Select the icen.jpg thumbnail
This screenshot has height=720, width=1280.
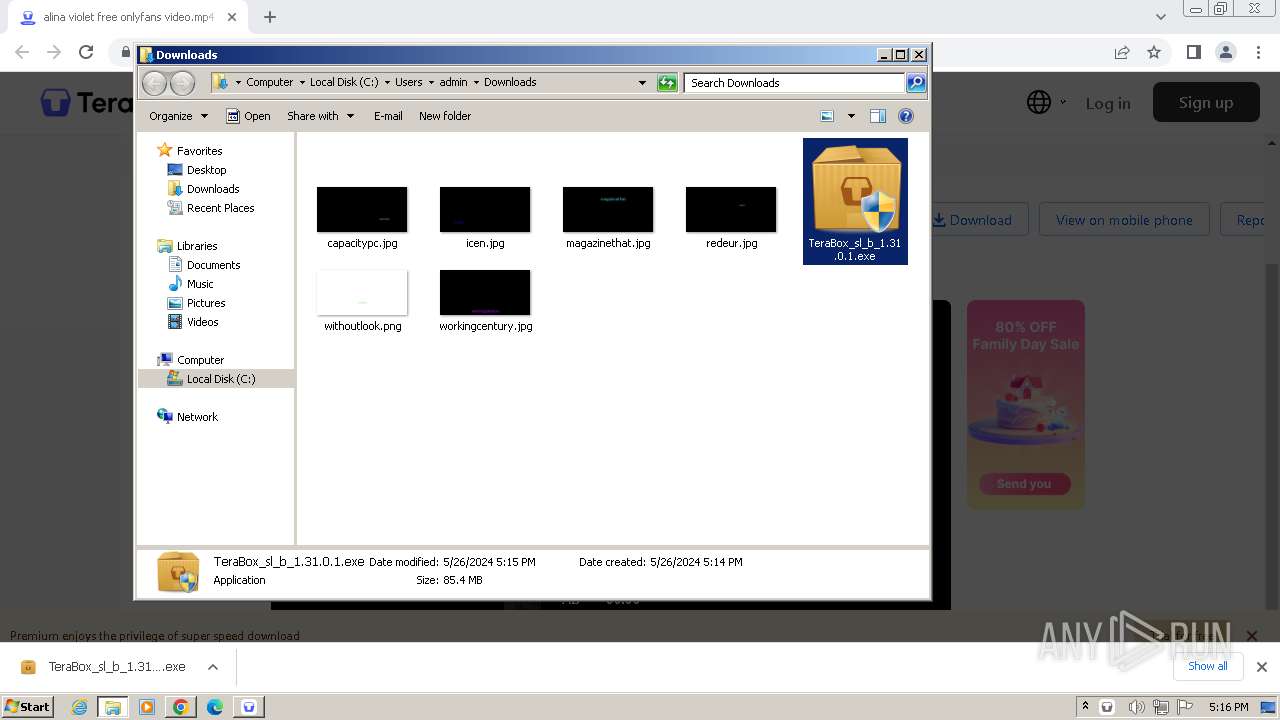[485, 209]
